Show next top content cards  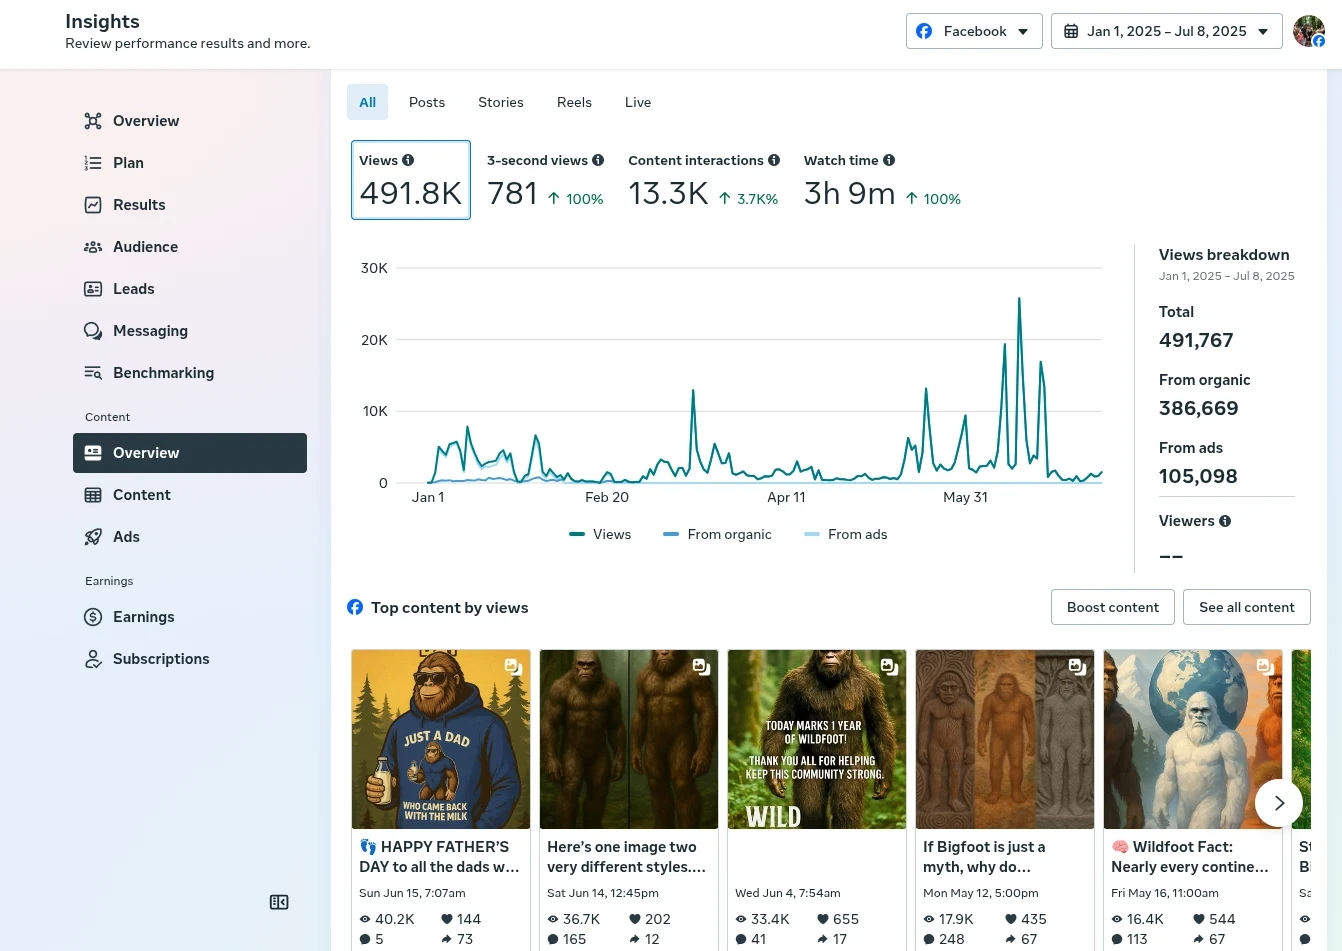[x=1279, y=803]
